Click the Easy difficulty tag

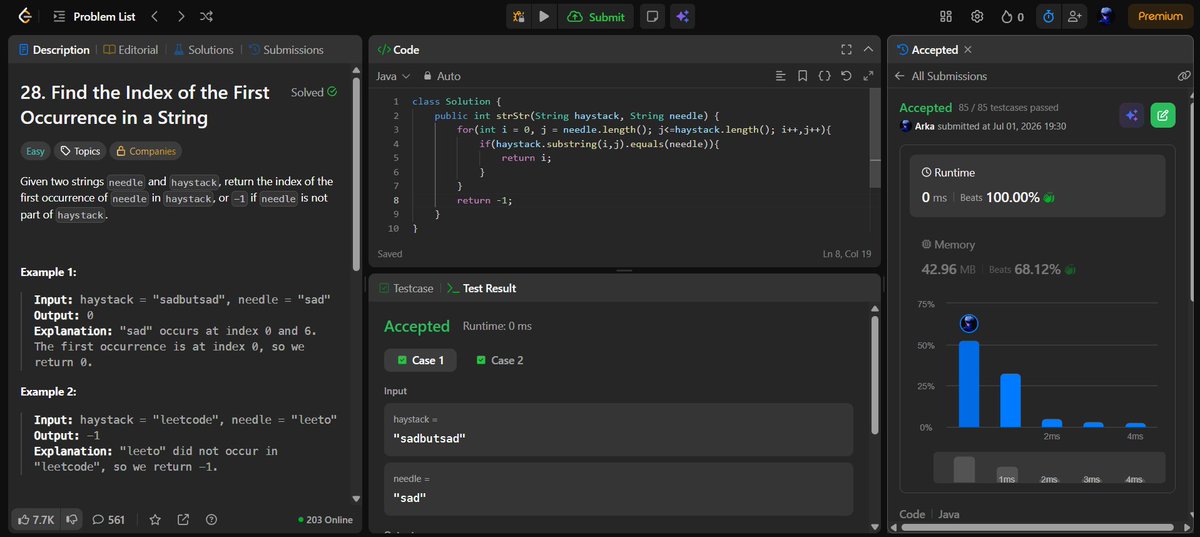(35, 151)
